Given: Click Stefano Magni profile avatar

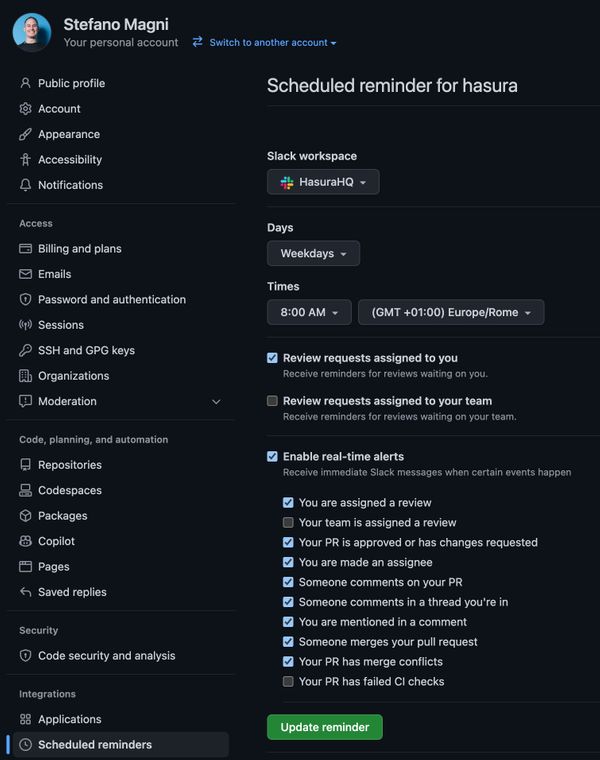Looking at the screenshot, I should 32,32.
